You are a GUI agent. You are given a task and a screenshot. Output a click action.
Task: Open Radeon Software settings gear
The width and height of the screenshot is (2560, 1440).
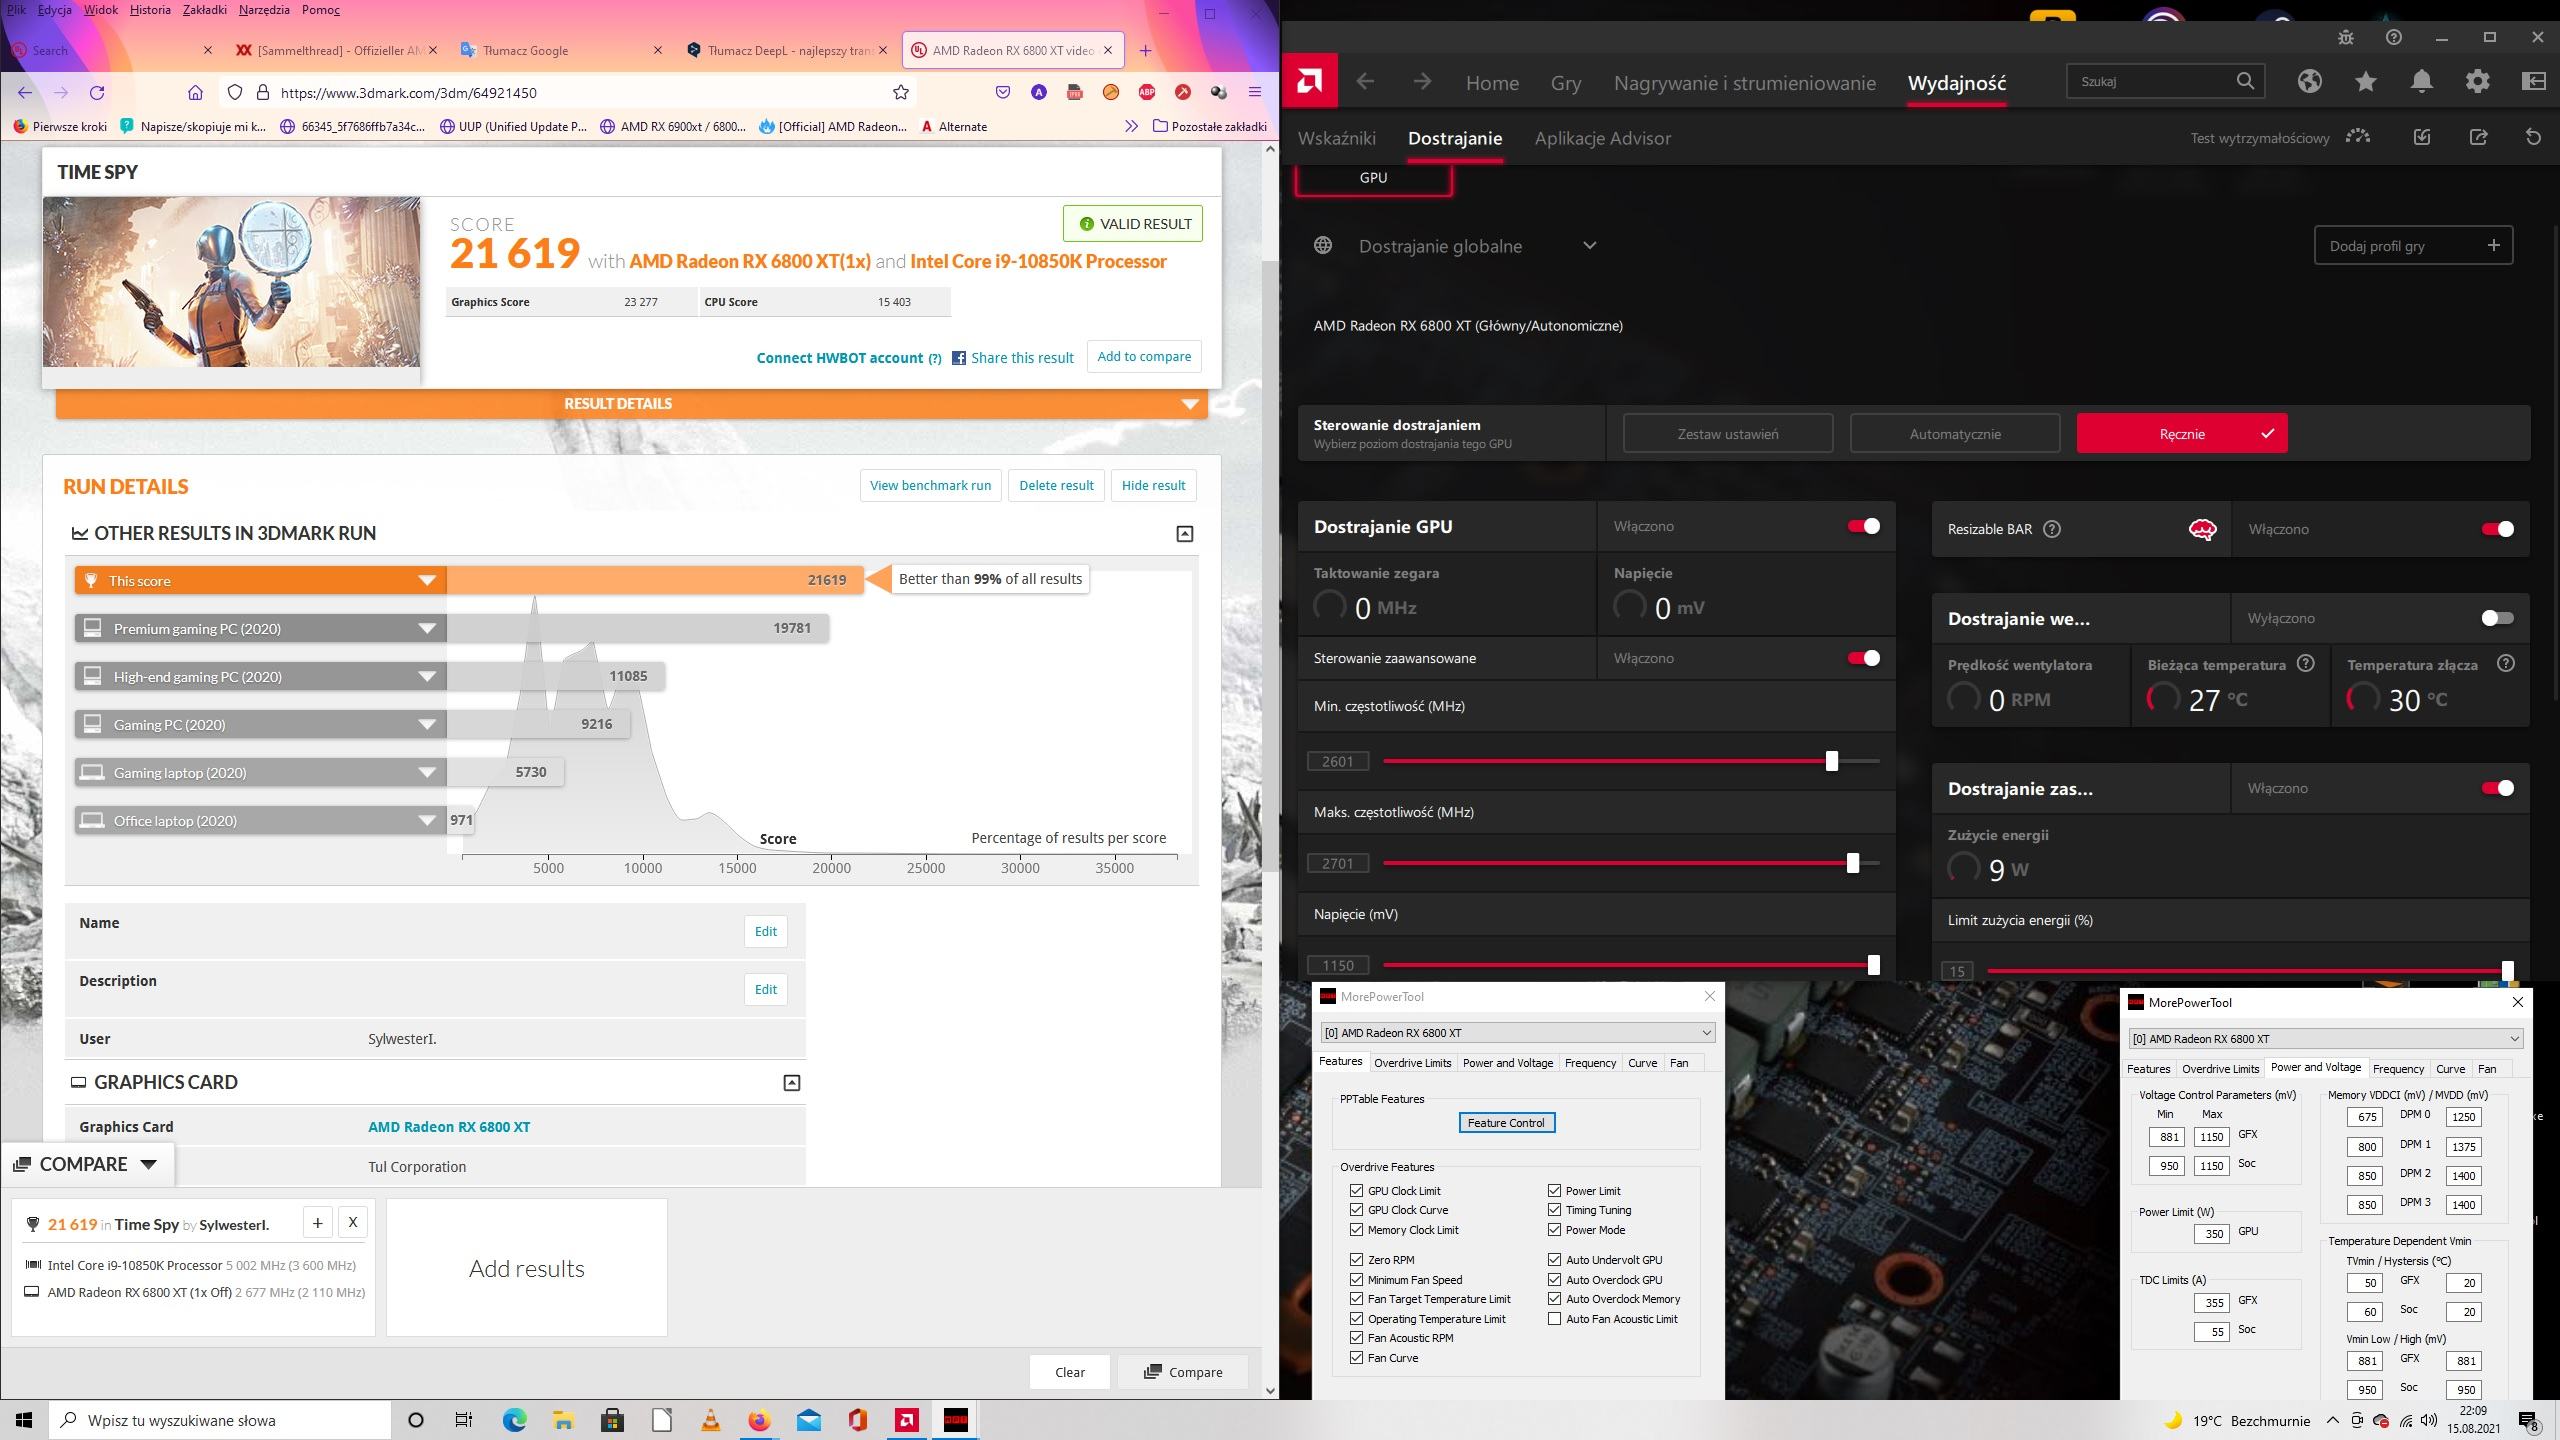tap(2477, 82)
